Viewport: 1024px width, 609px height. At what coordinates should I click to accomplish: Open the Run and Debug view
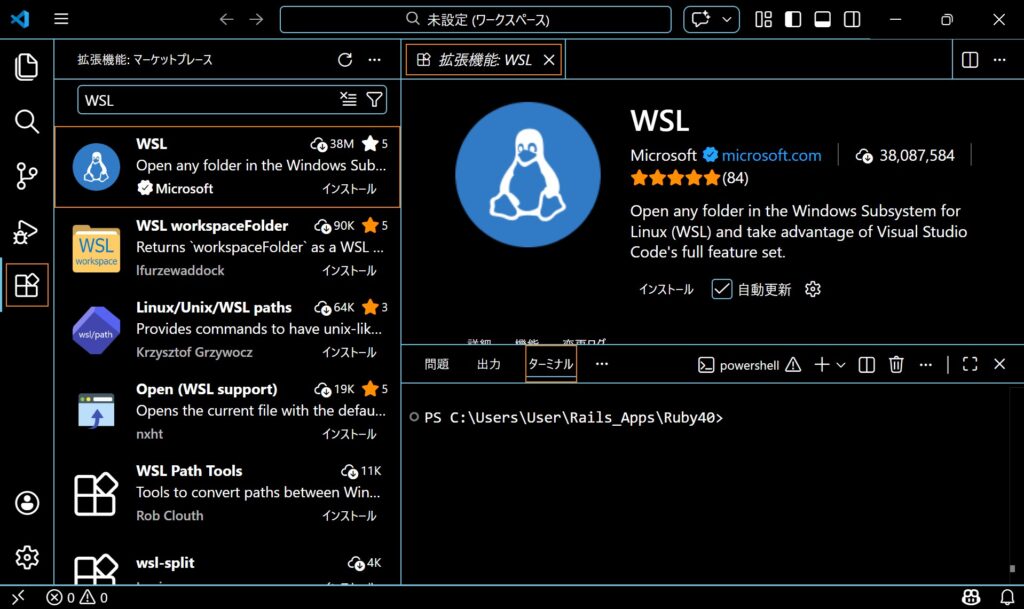click(26, 233)
